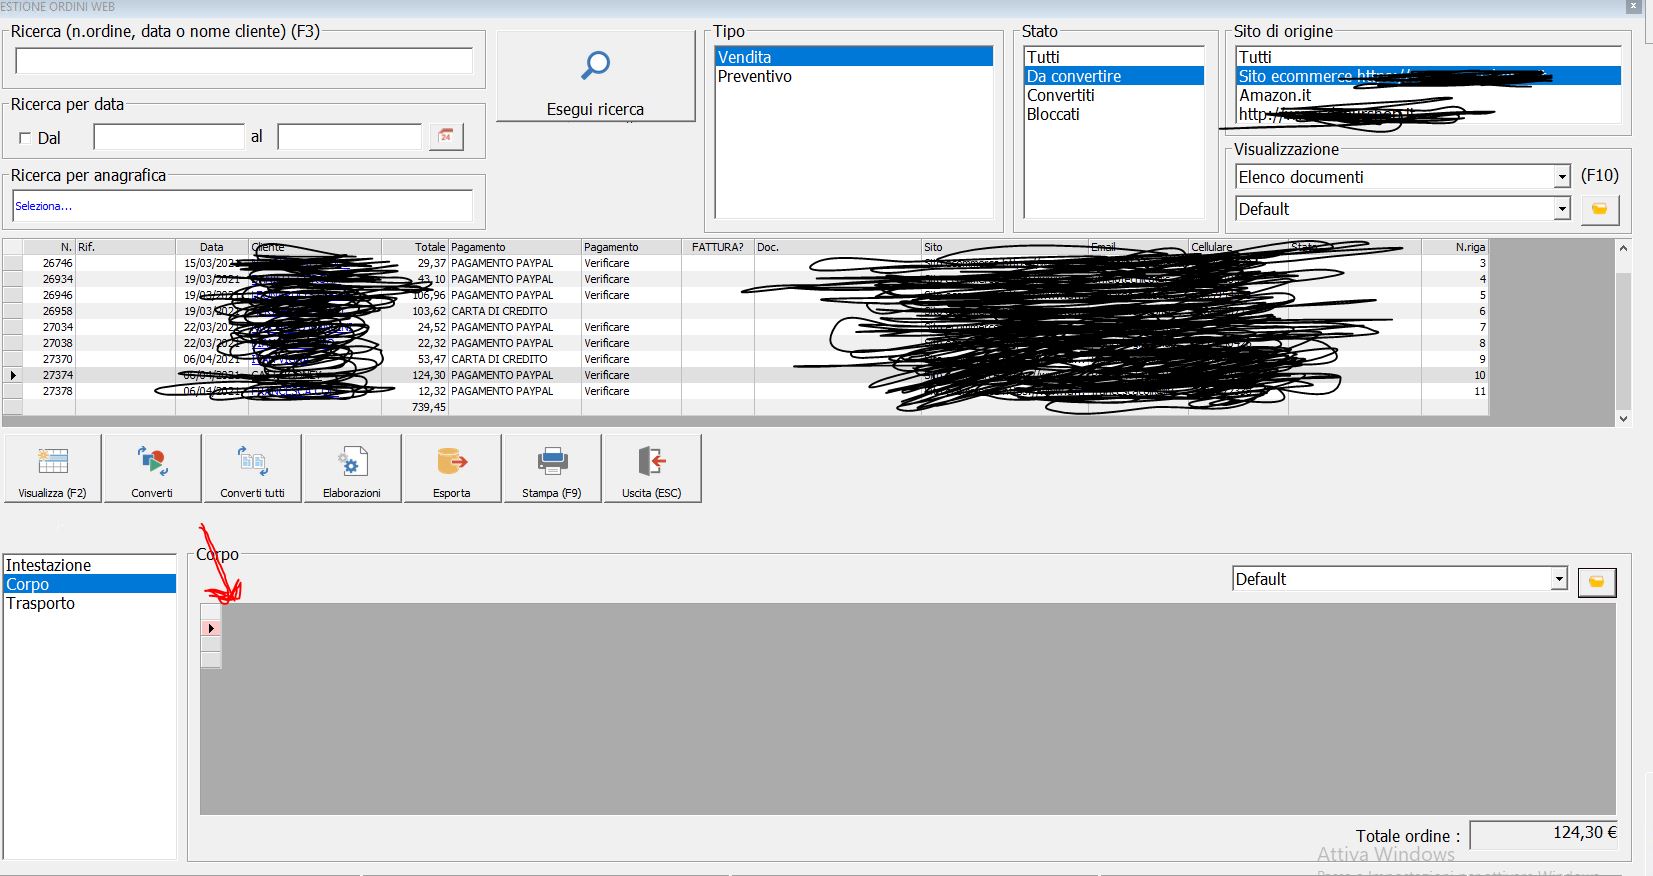Select Convertiti in the Stato list
This screenshot has width=1653, height=876.
[x=1114, y=95]
